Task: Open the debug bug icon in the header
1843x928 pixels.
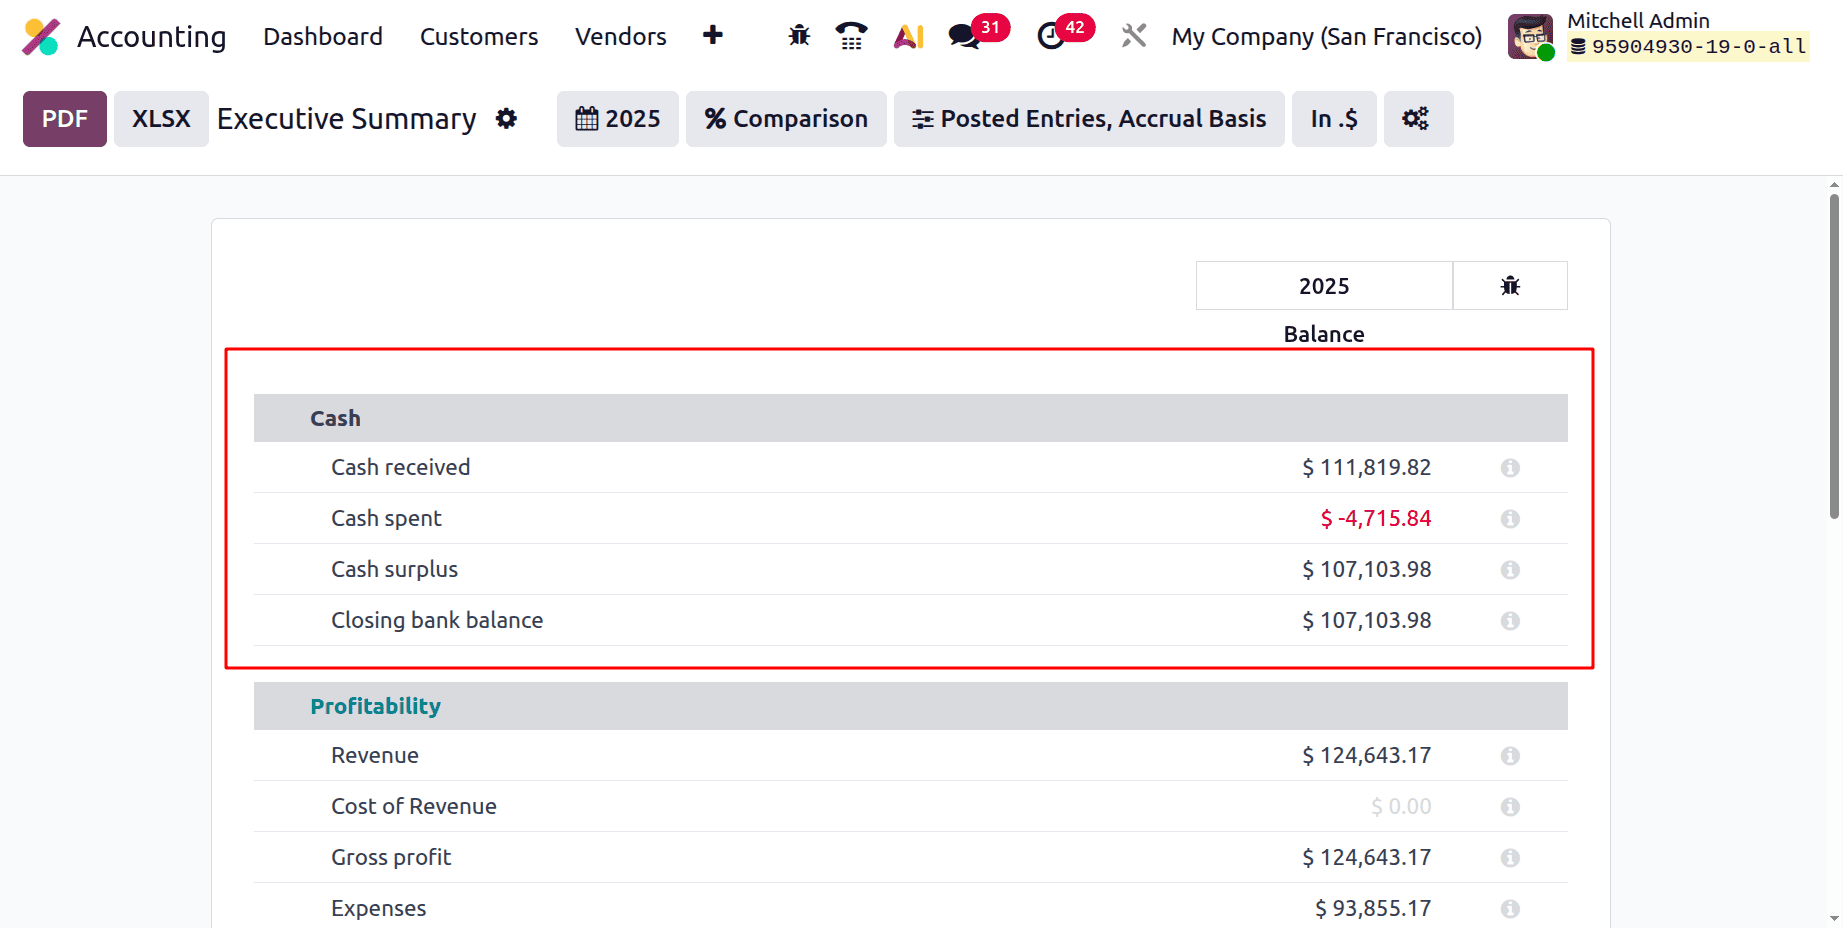Action: point(798,35)
